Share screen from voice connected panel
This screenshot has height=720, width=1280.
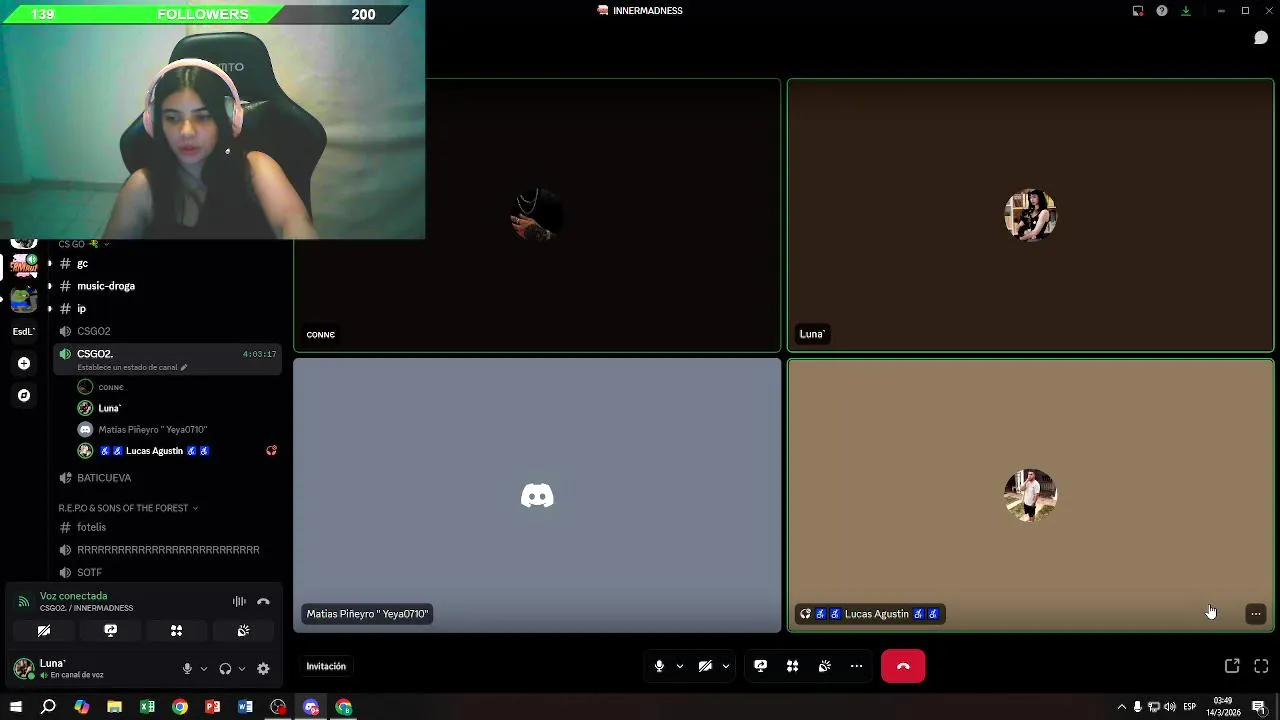coord(111,631)
